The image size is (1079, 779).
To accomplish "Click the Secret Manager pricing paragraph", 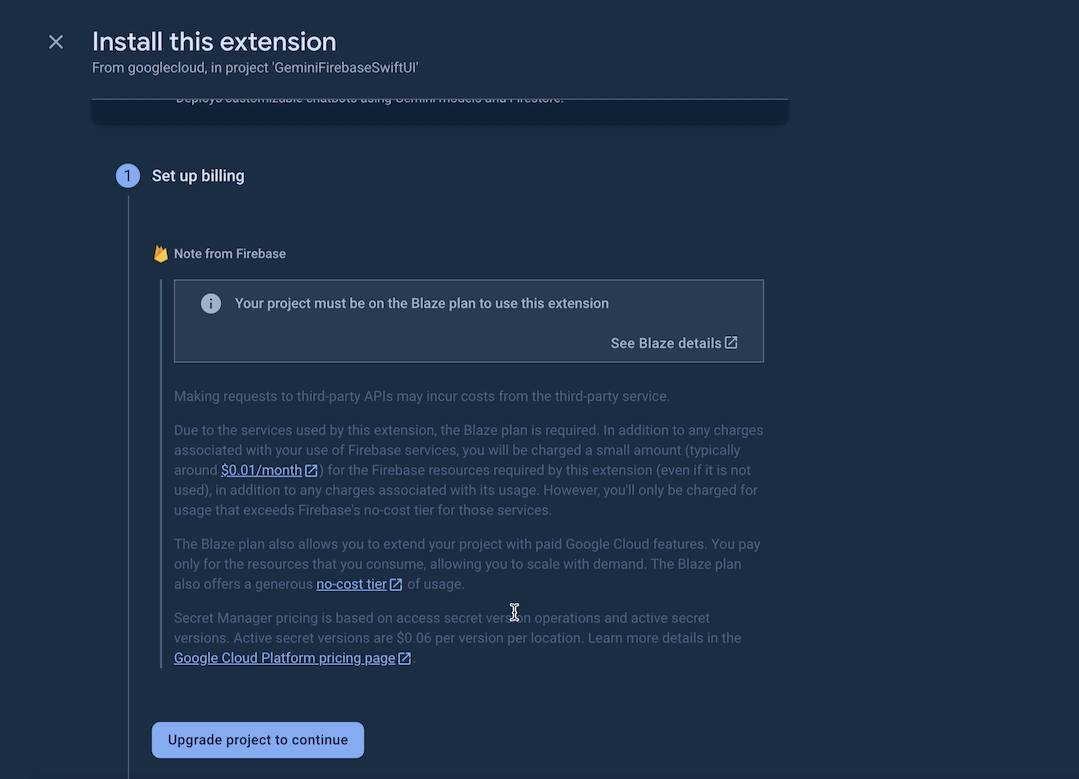I will pyautogui.click(x=440, y=628).
